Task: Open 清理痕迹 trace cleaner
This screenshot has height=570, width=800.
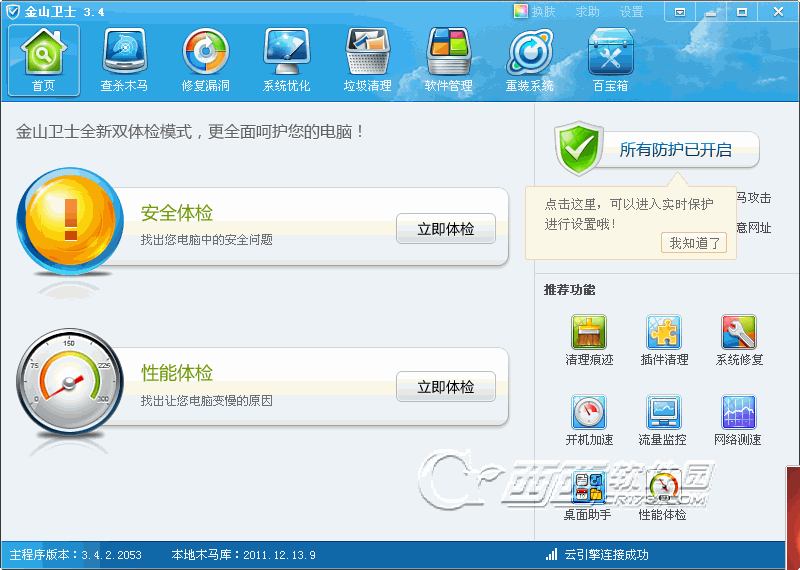Action: coord(589,340)
